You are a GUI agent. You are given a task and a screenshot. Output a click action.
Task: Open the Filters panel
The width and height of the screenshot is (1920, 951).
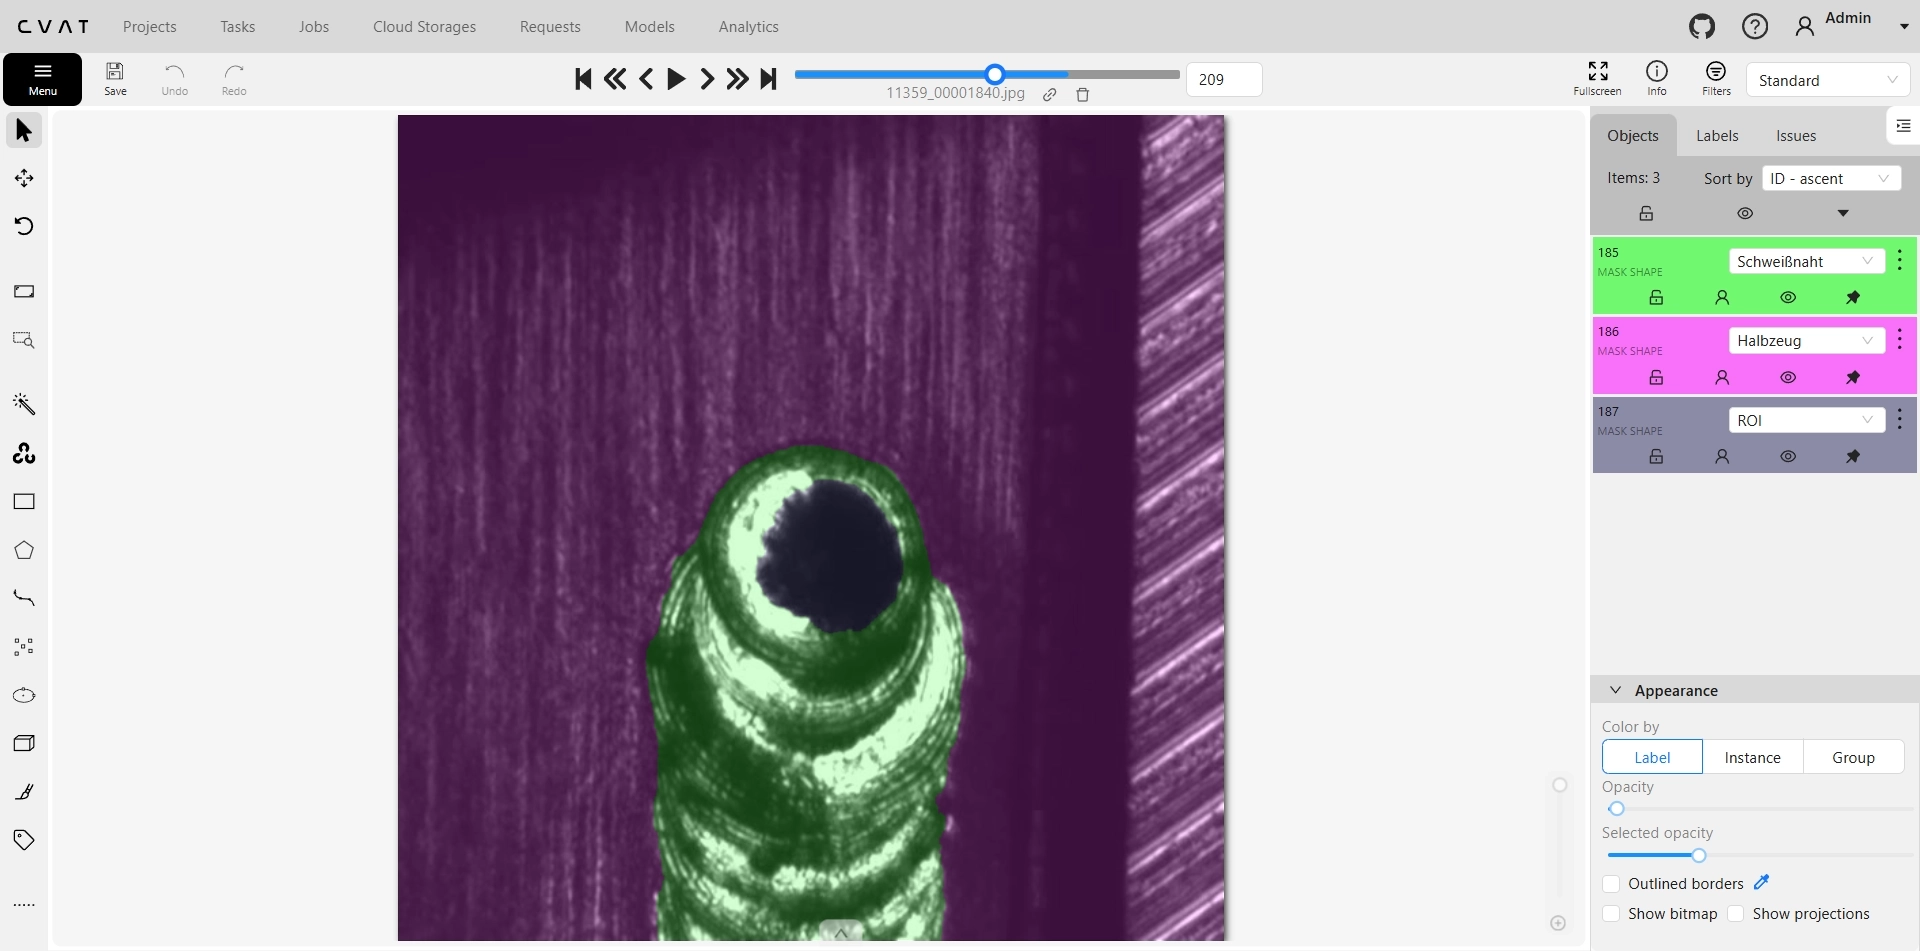pyautogui.click(x=1716, y=79)
